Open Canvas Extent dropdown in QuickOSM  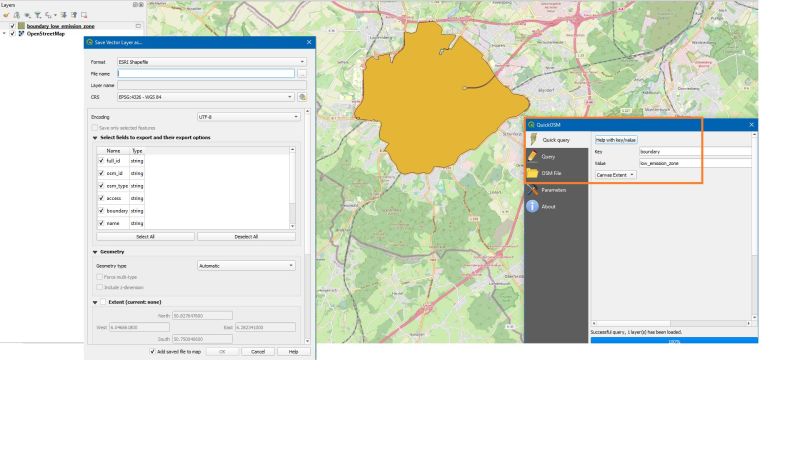615,175
